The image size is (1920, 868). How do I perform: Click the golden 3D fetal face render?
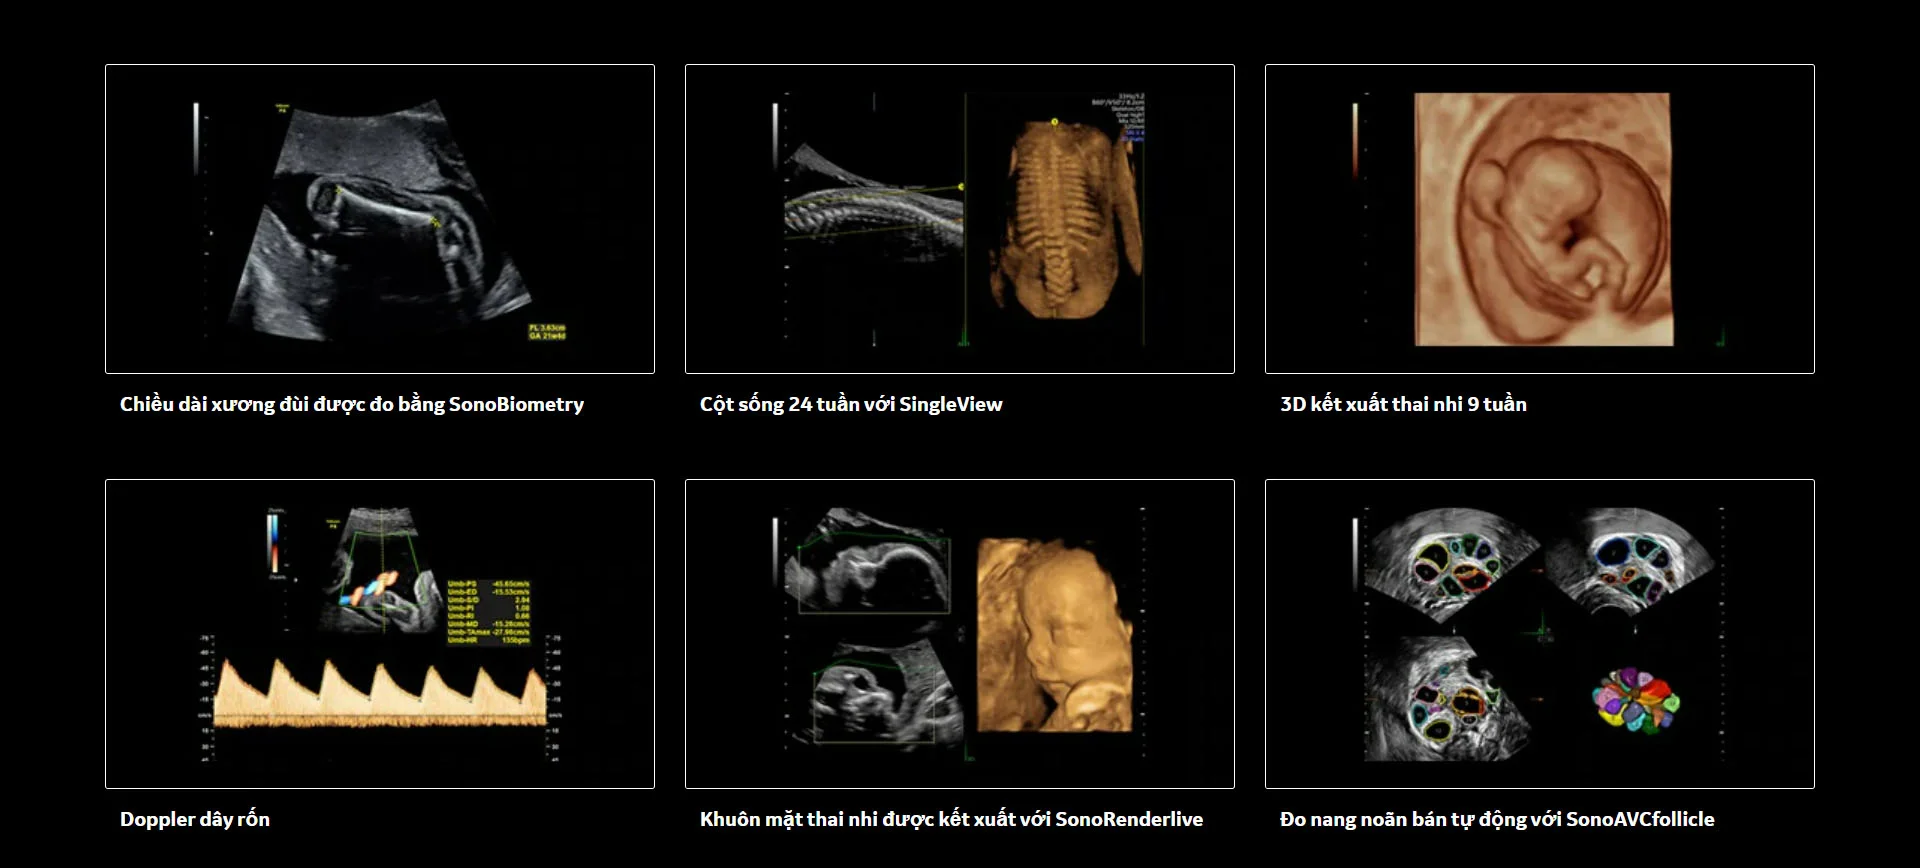click(1055, 635)
